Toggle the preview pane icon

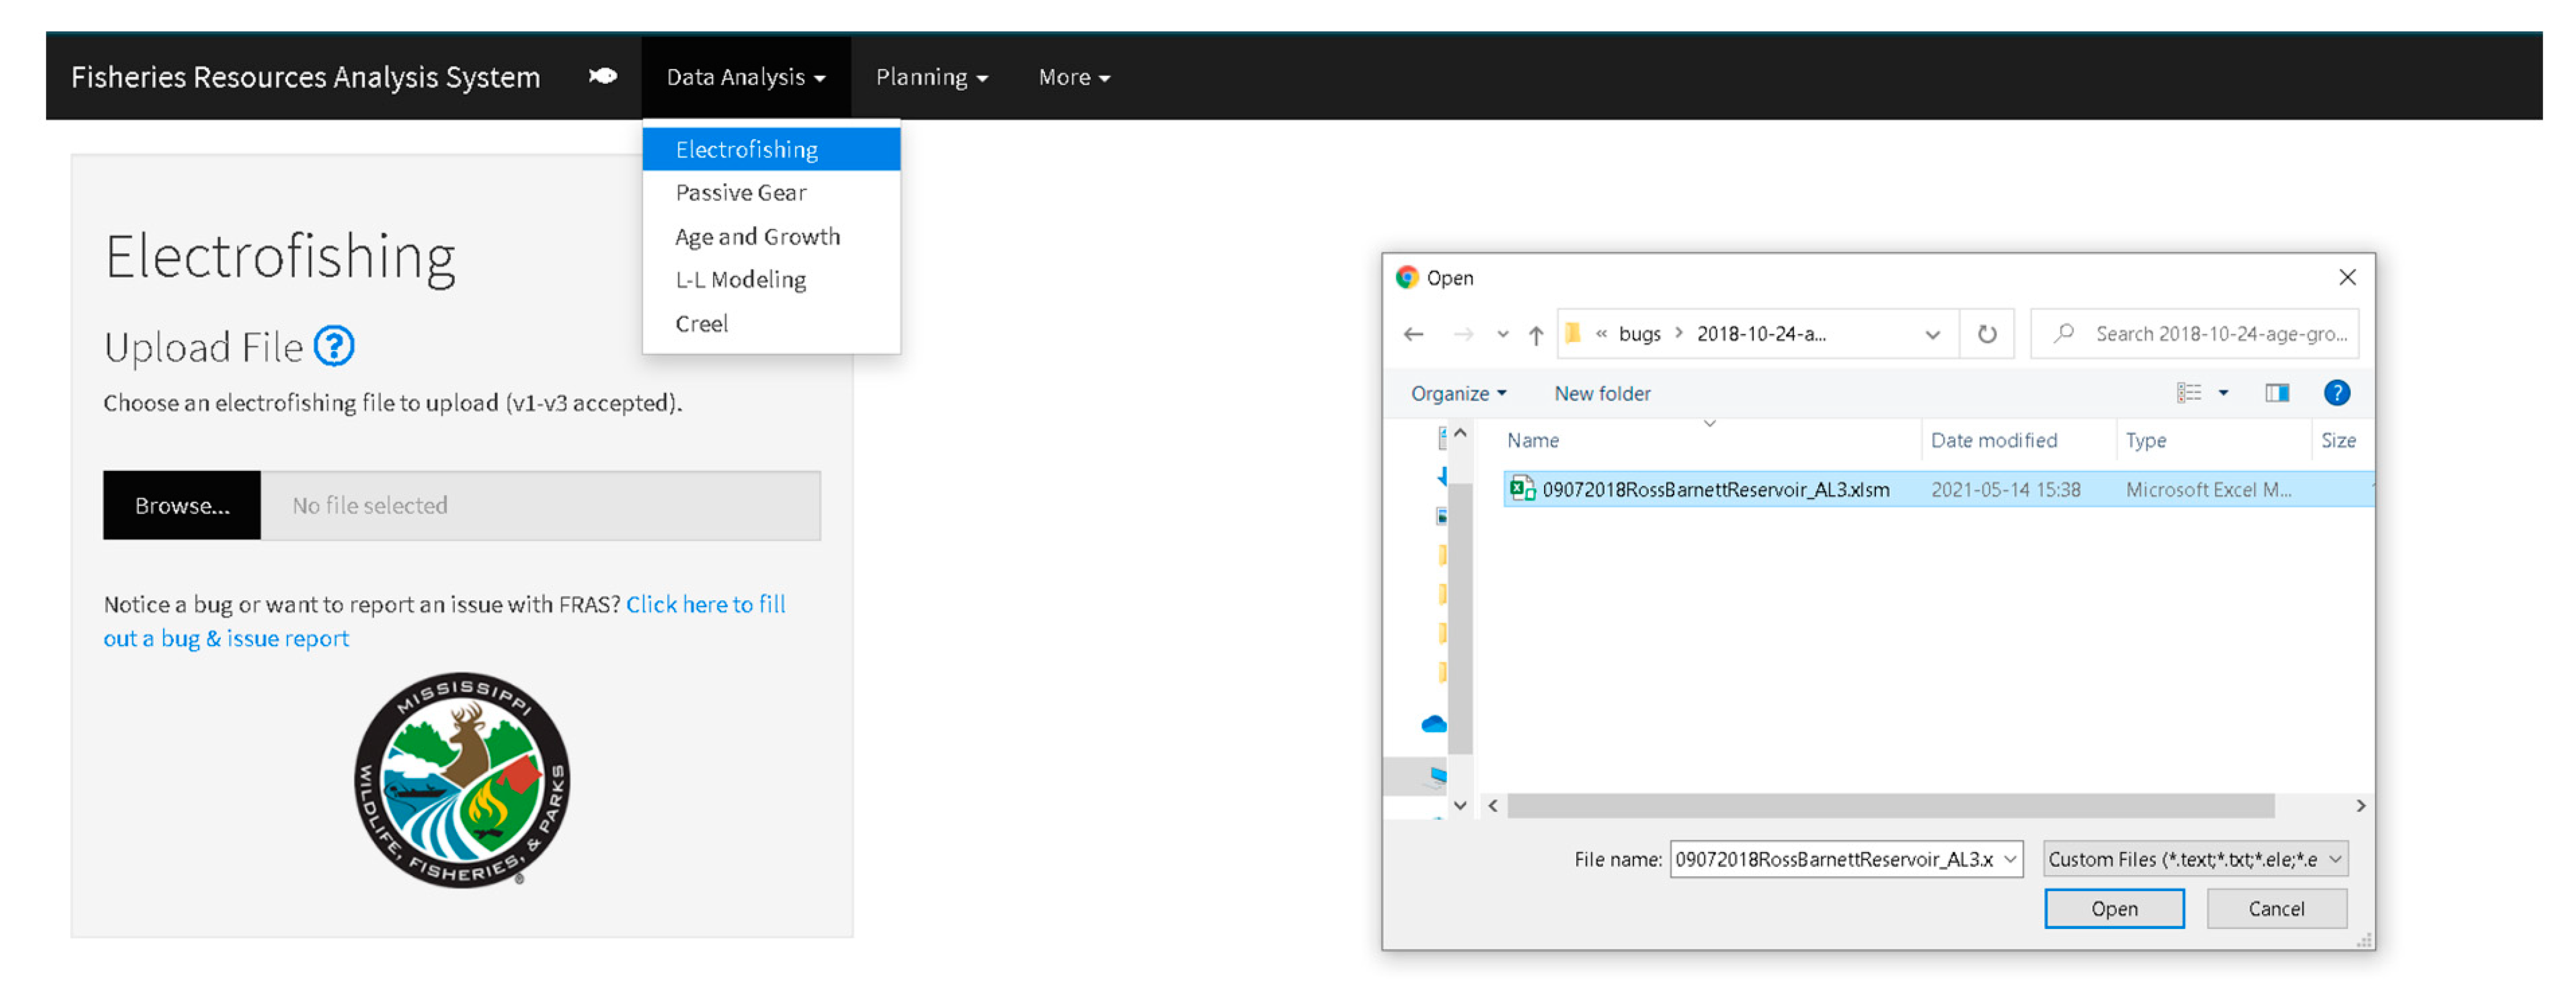tap(2277, 393)
